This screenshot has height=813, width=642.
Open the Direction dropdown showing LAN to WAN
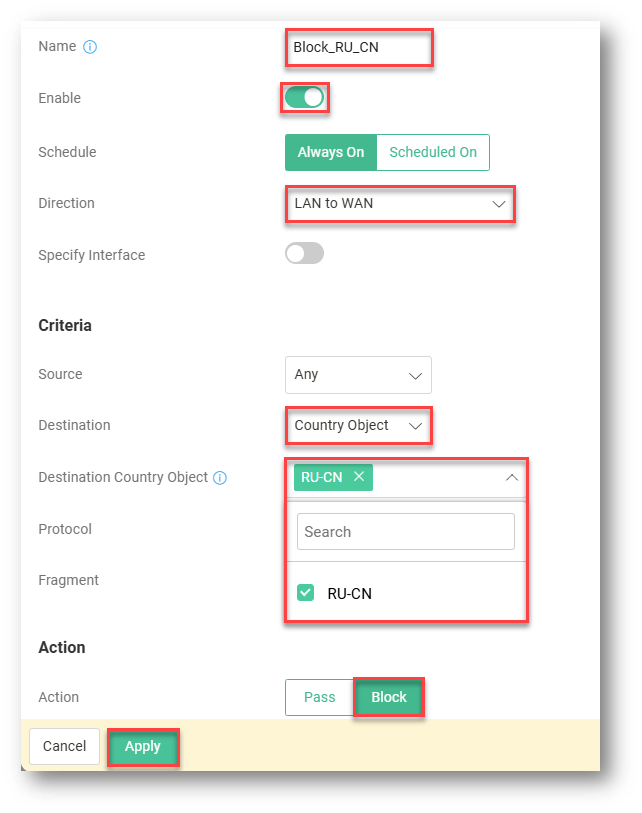[x=400, y=204]
